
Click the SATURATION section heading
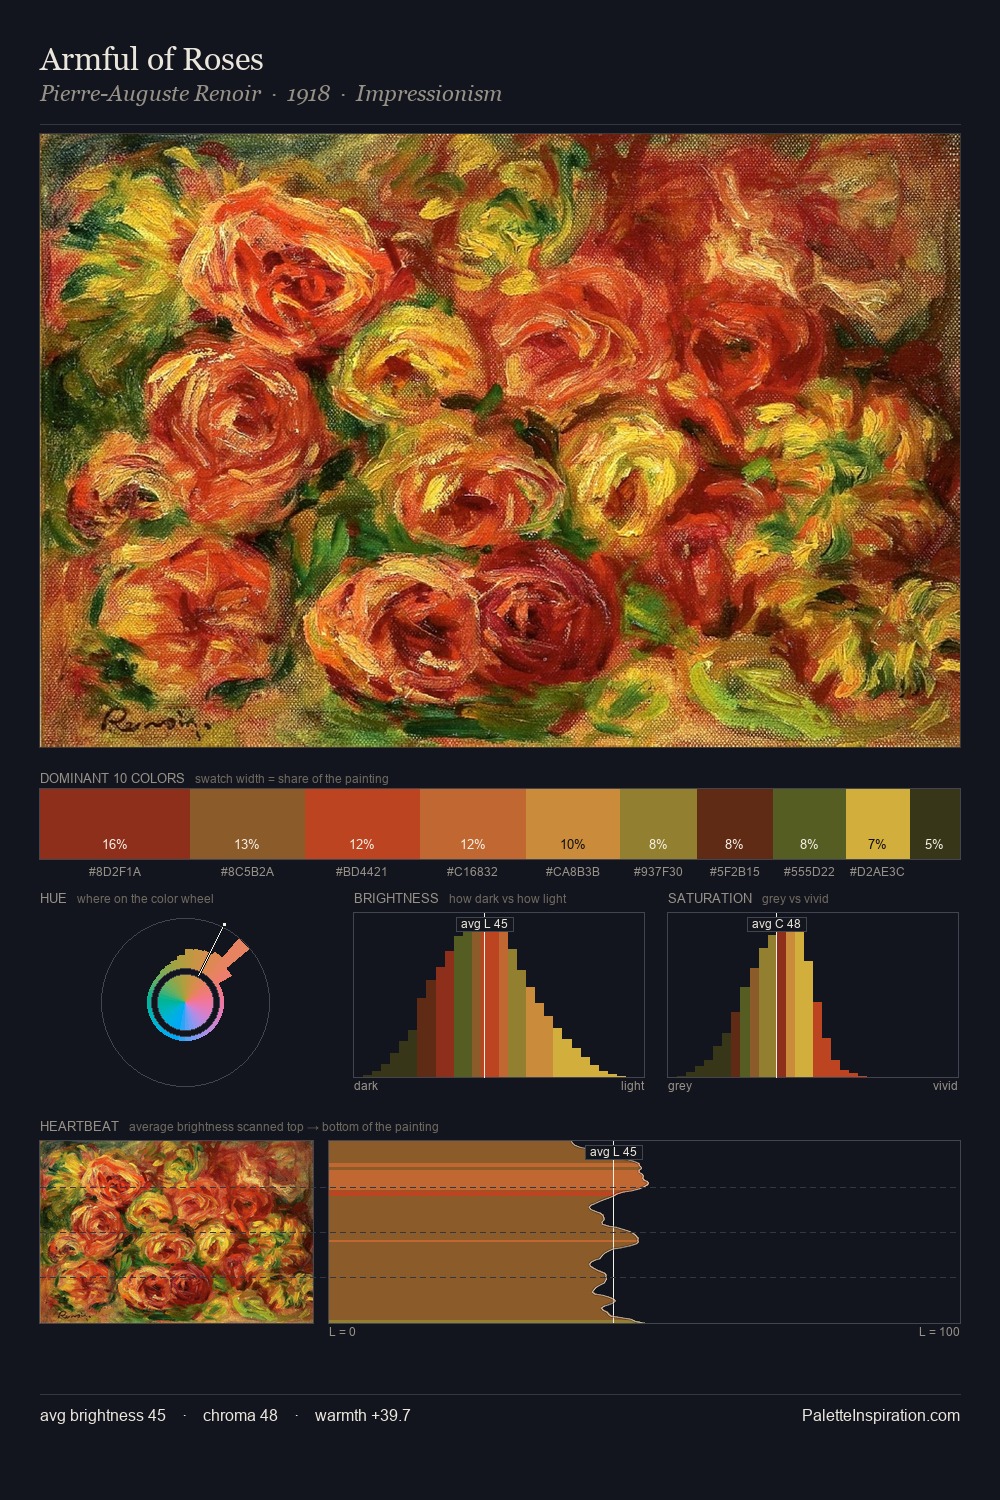coord(710,898)
